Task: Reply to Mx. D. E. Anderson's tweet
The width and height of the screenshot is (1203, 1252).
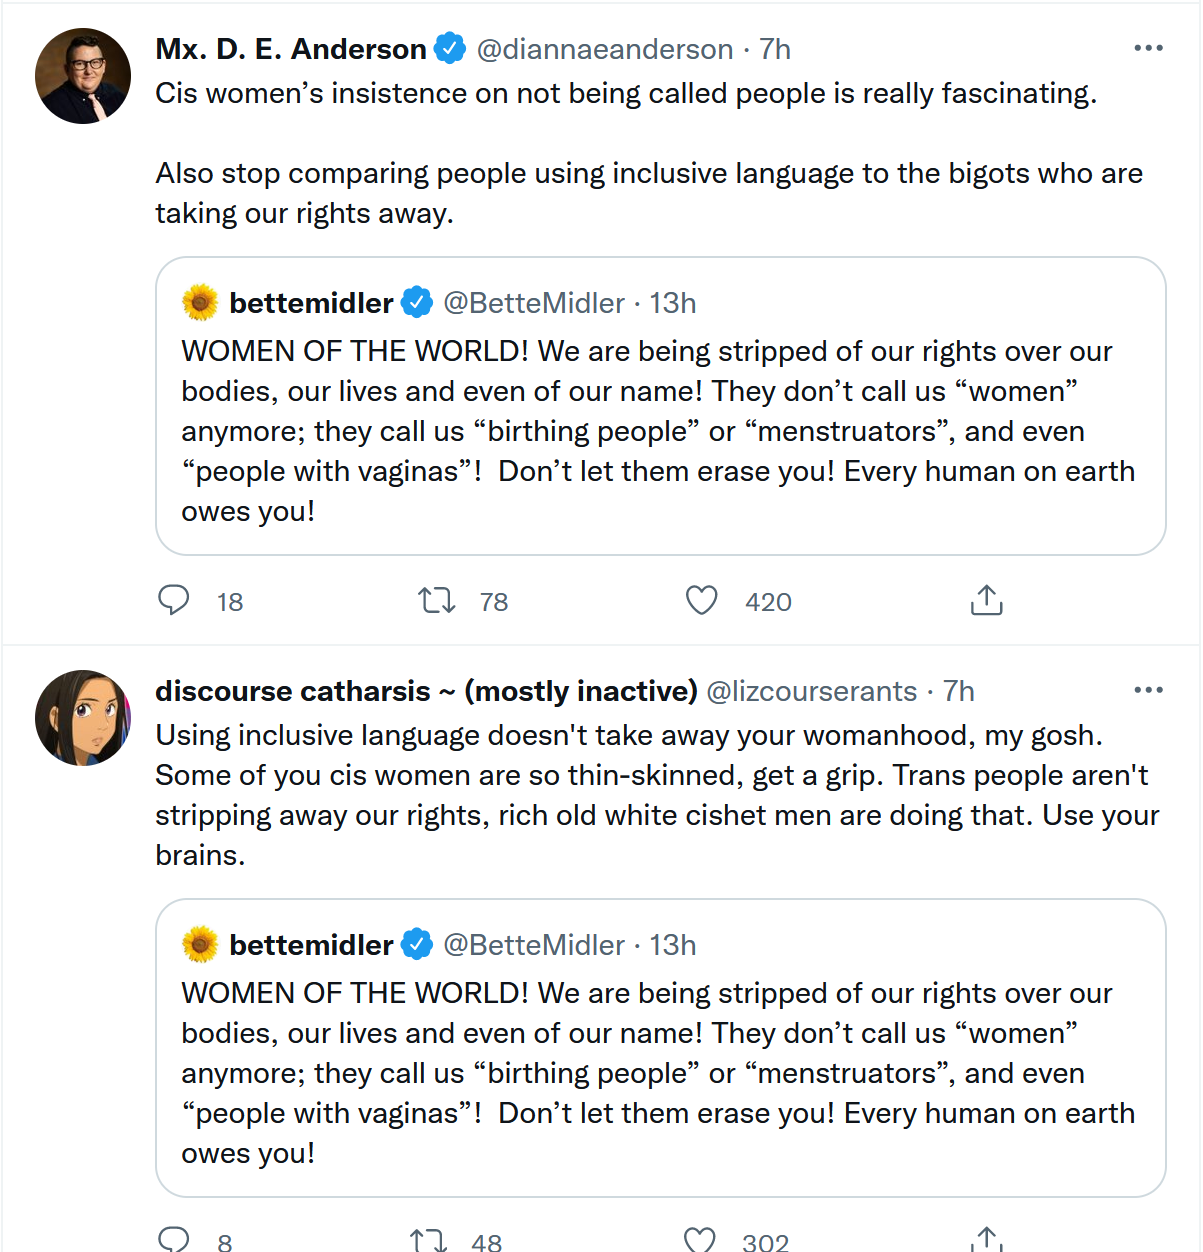Action: (174, 600)
